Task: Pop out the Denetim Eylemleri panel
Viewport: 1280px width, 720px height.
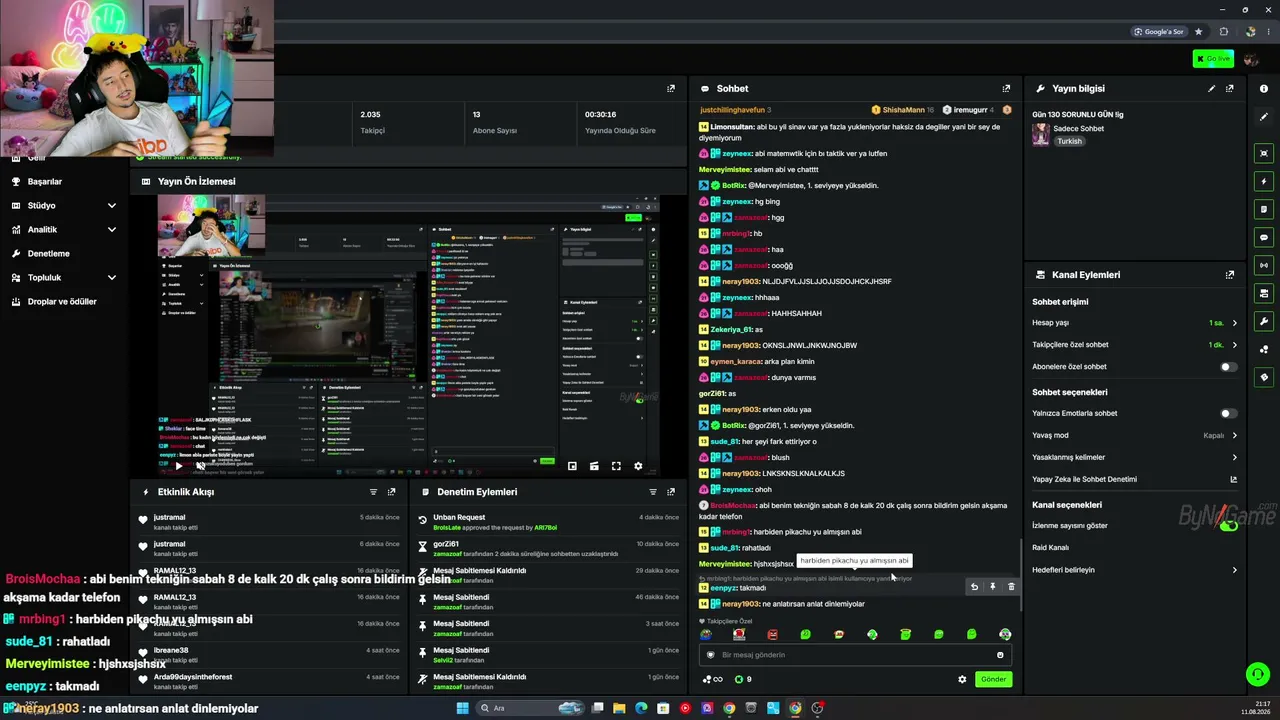Action: pos(671,492)
